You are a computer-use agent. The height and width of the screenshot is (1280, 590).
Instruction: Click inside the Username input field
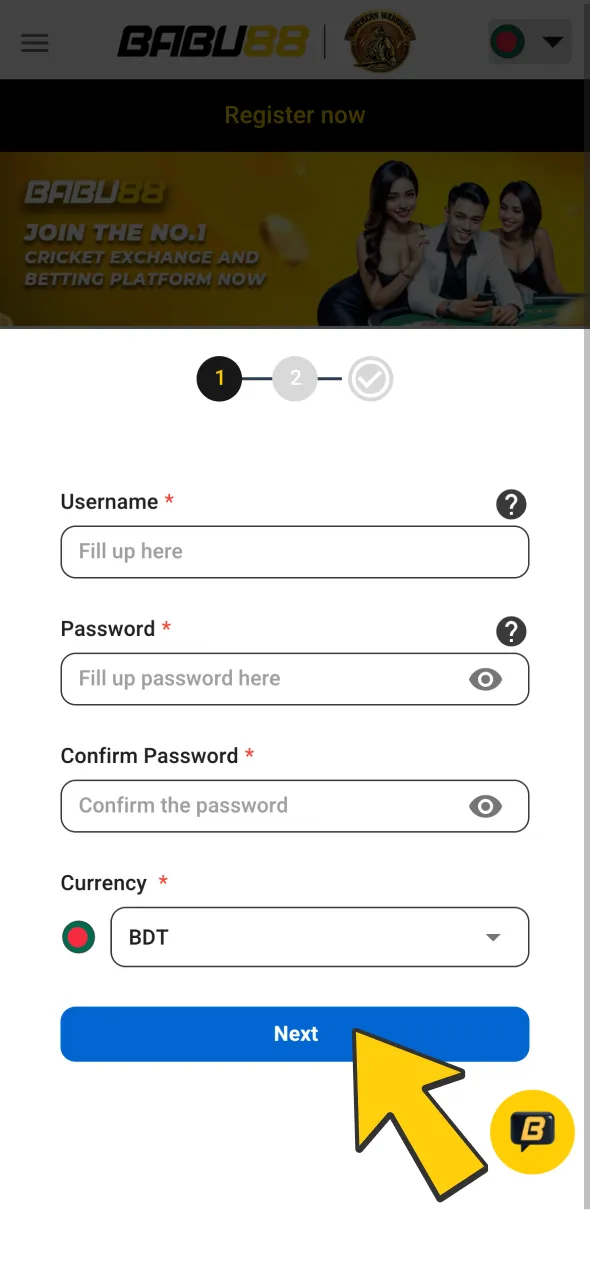point(295,551)
